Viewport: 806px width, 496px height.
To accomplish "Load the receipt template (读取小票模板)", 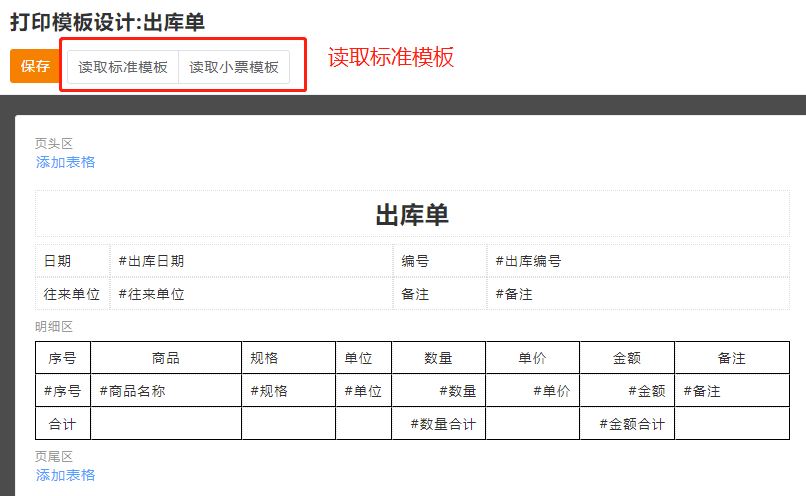I will point(234,68).
